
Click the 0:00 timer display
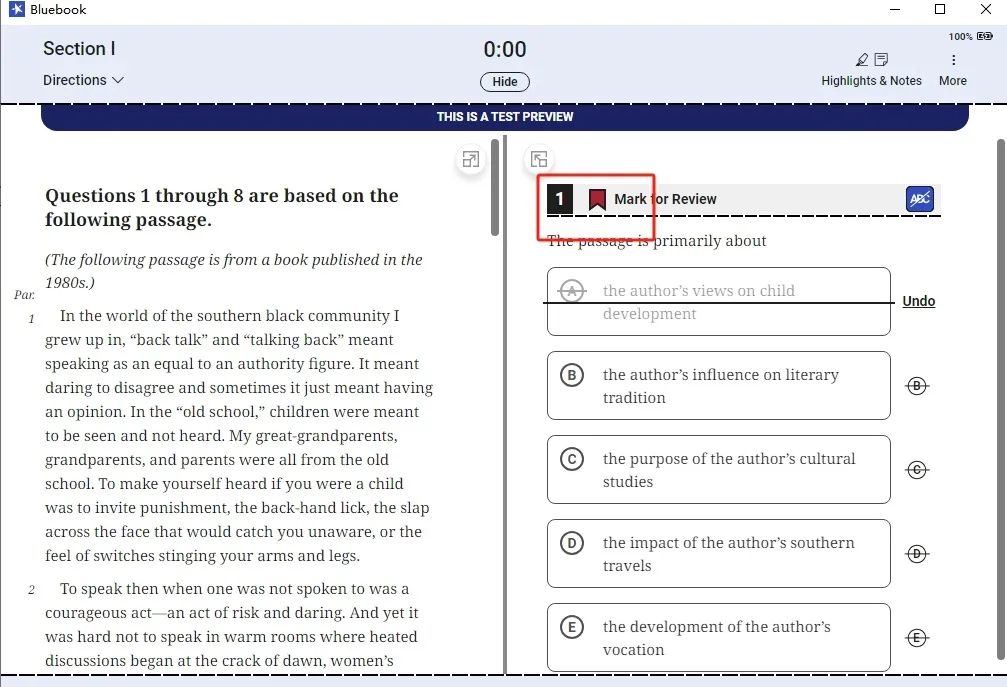click(x=505, y=49)
